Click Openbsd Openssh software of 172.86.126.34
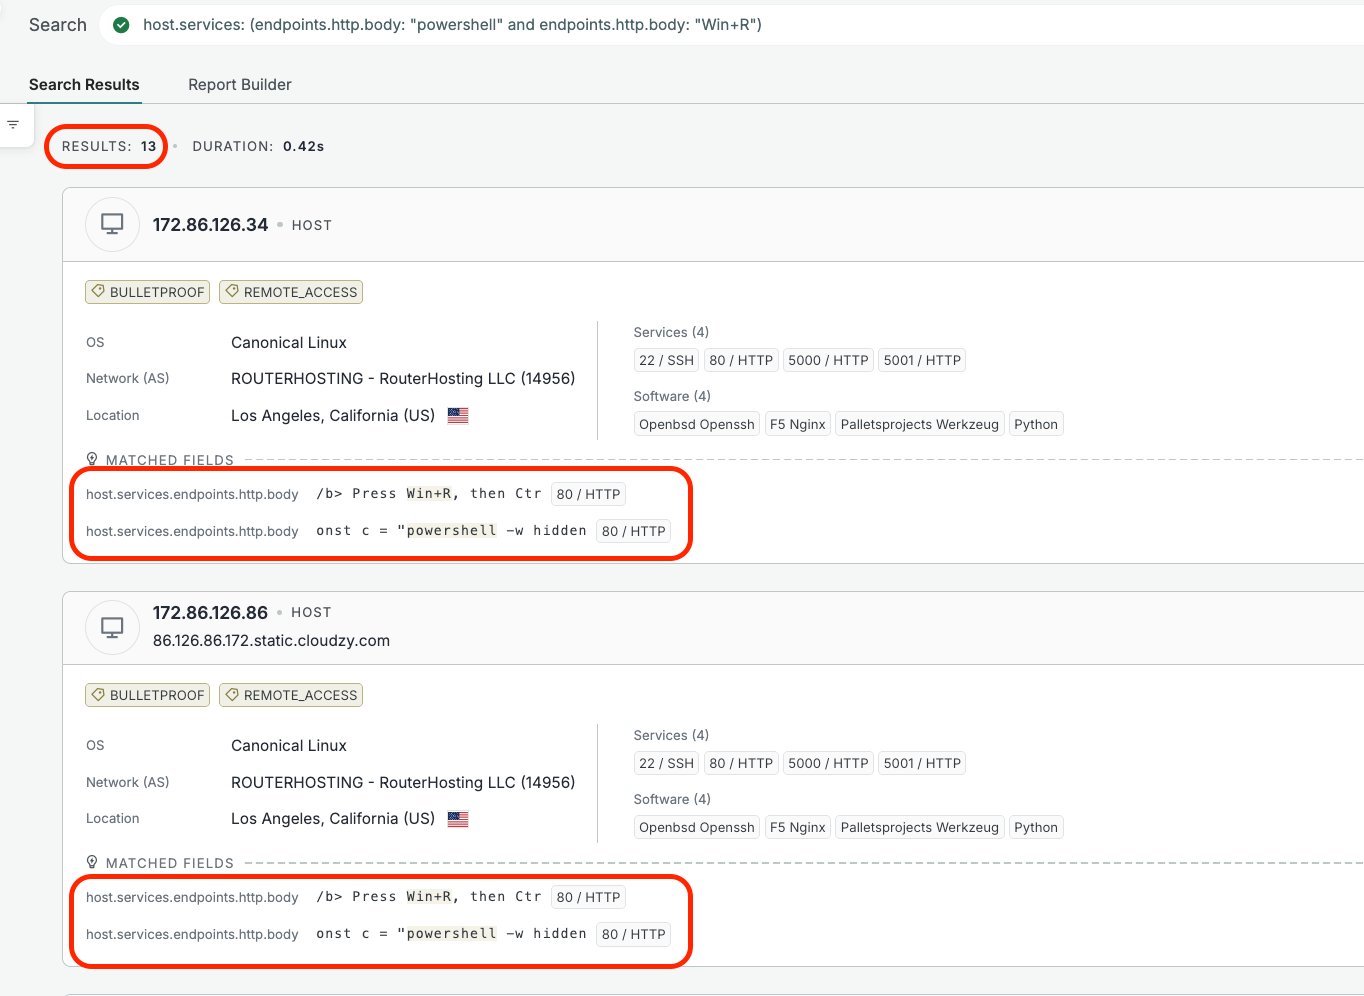This screenshot has height=996, width=1364. tap(697, 424)
